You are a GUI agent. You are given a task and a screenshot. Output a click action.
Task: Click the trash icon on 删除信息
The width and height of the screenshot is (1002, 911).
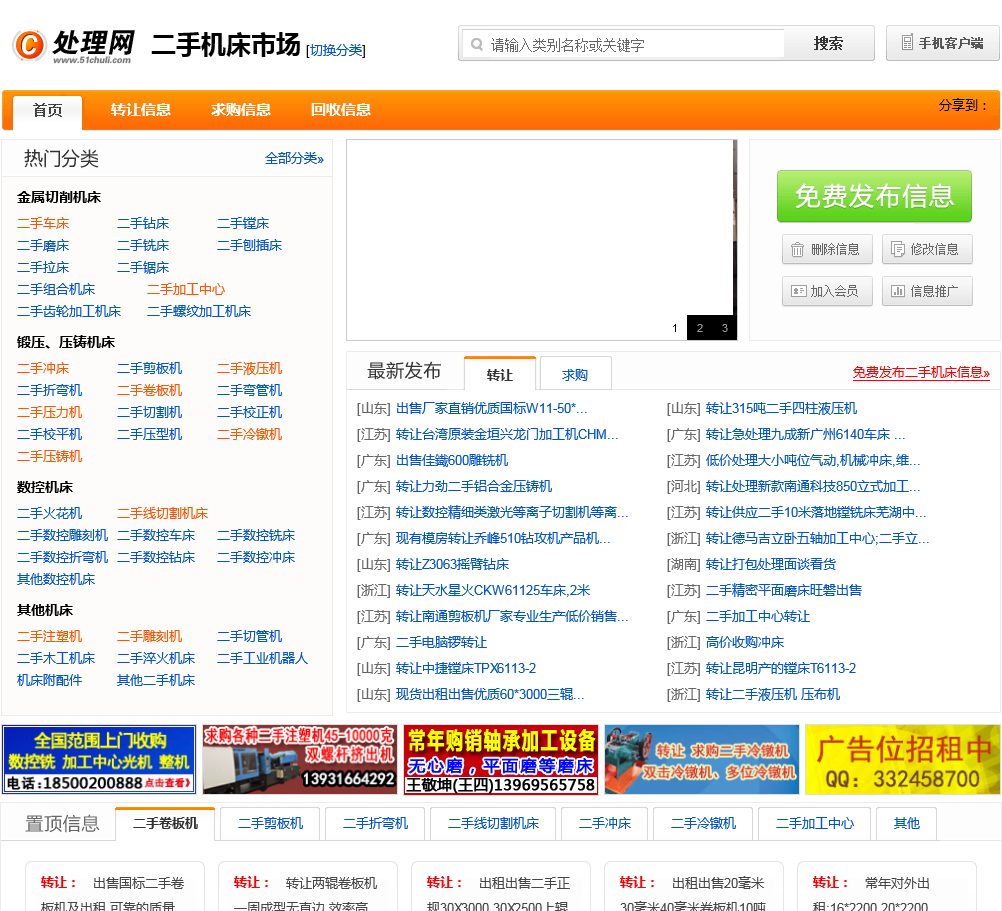click(798, 249)
